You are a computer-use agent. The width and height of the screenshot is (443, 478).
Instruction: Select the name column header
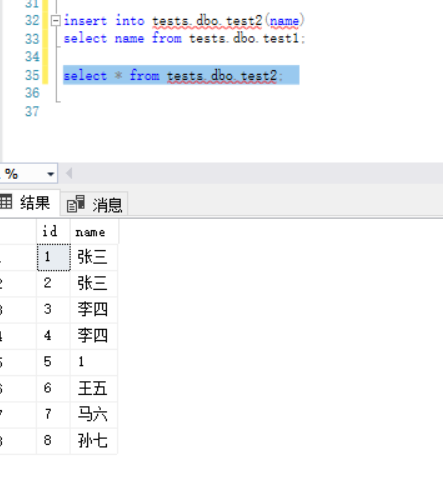[x=94, y=231]
